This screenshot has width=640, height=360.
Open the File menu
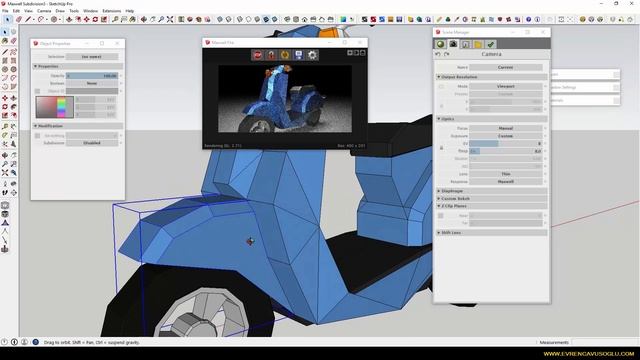click(5, 11)
